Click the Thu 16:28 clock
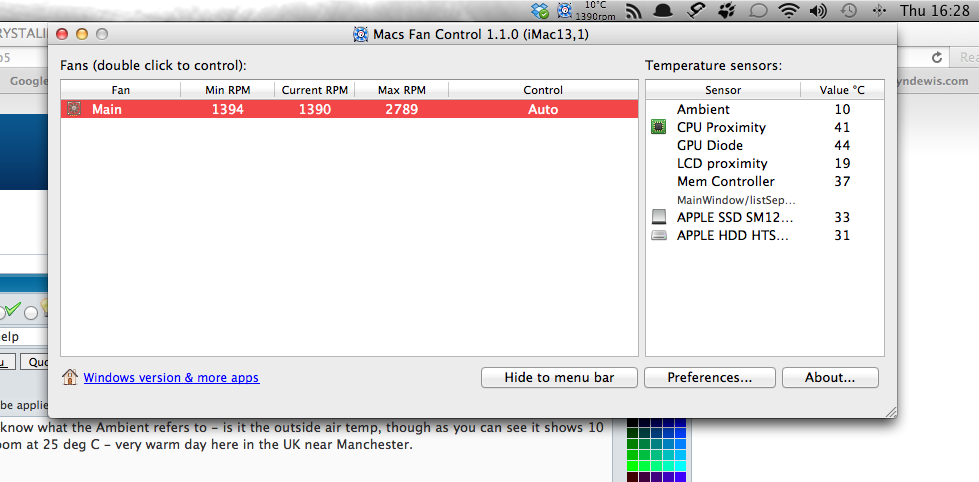Viewport: 979px width, 482px height. (935, 11)
